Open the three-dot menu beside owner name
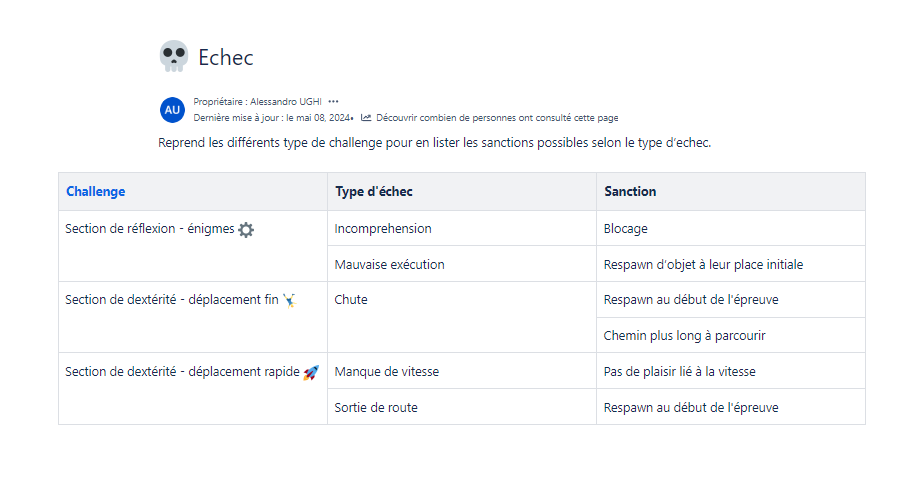The width and height of the screenshot is (912, 481). coord(333,101)
